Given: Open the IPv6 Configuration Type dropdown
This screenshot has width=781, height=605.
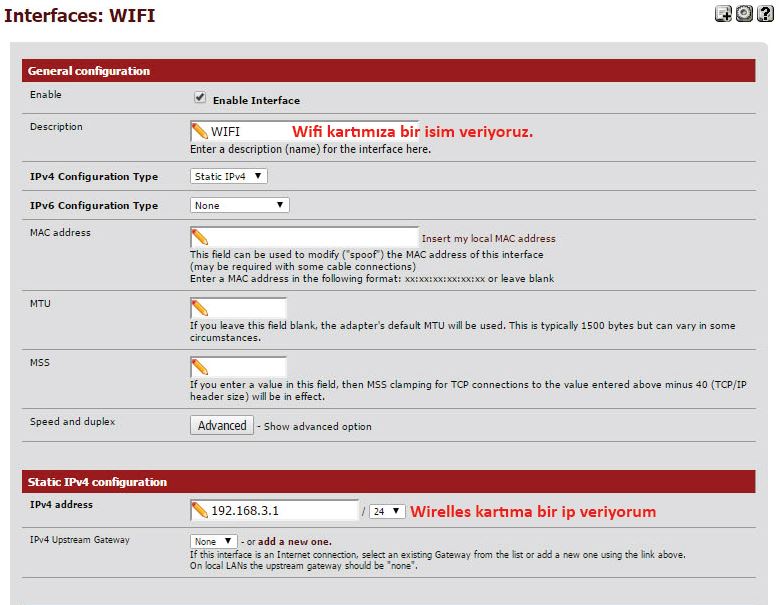Looking at the screenshot, I should (x=239, y=205).
